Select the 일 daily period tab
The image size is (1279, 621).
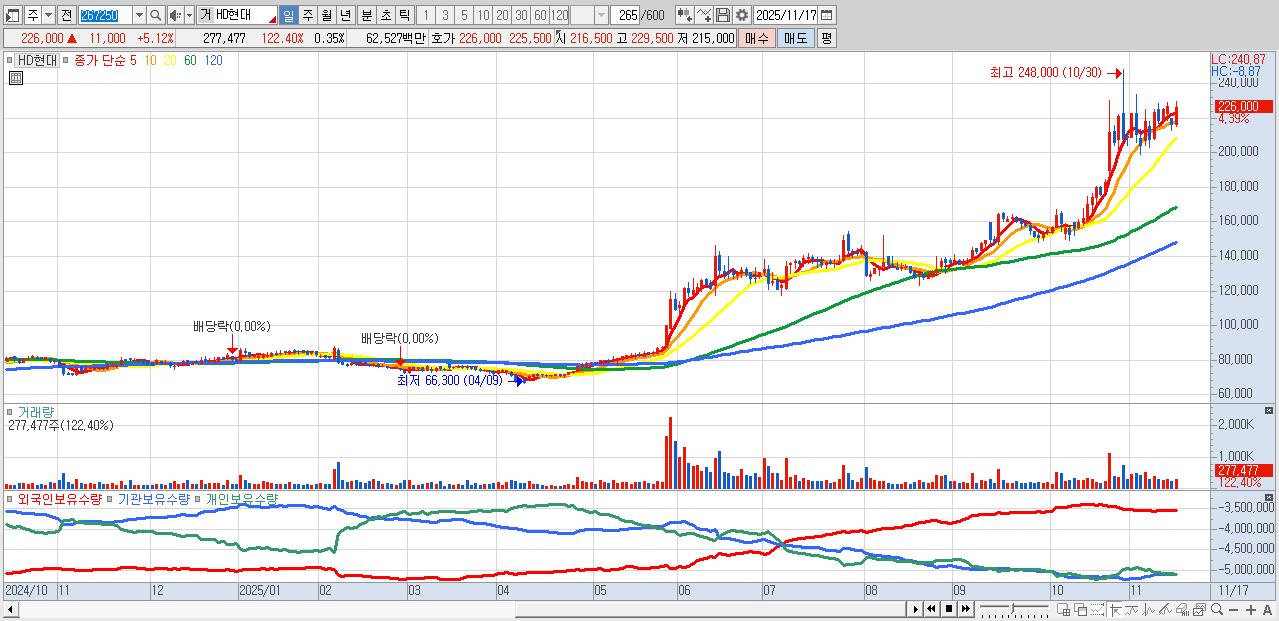(288, 15)
